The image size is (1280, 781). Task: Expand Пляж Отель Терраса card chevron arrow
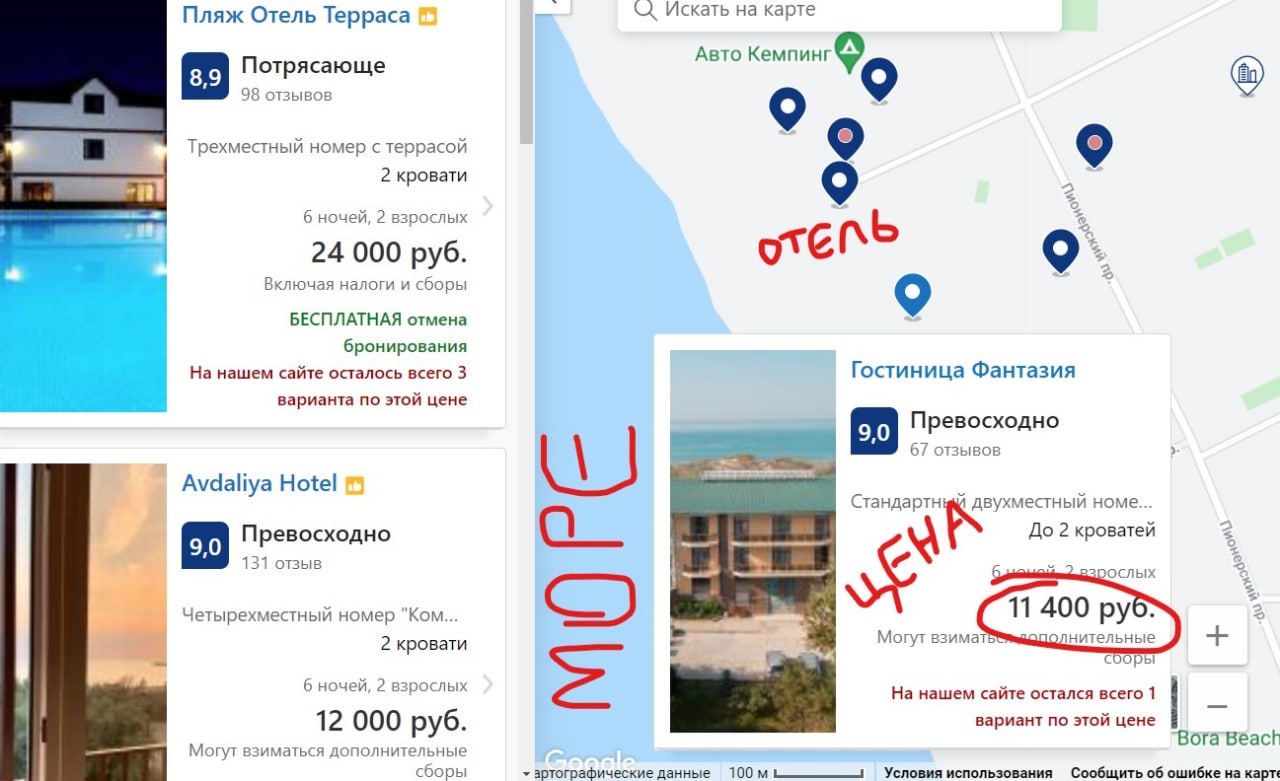click(x=487, y=206)
